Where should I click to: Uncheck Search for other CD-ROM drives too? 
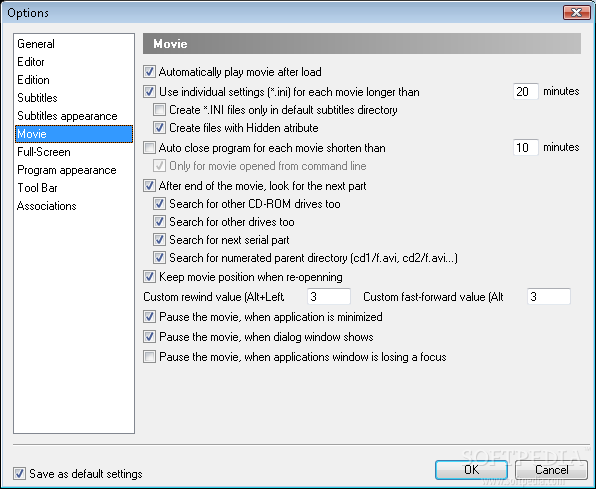159,204
